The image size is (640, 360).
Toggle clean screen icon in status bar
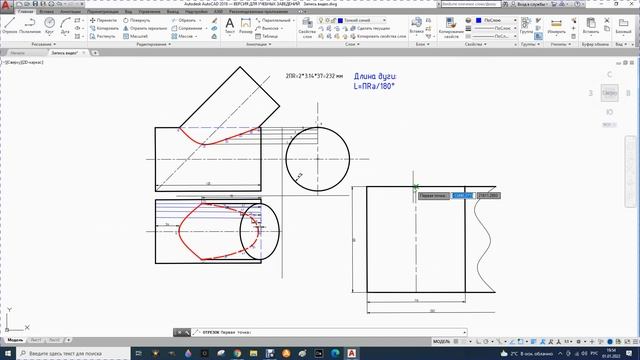627,342
